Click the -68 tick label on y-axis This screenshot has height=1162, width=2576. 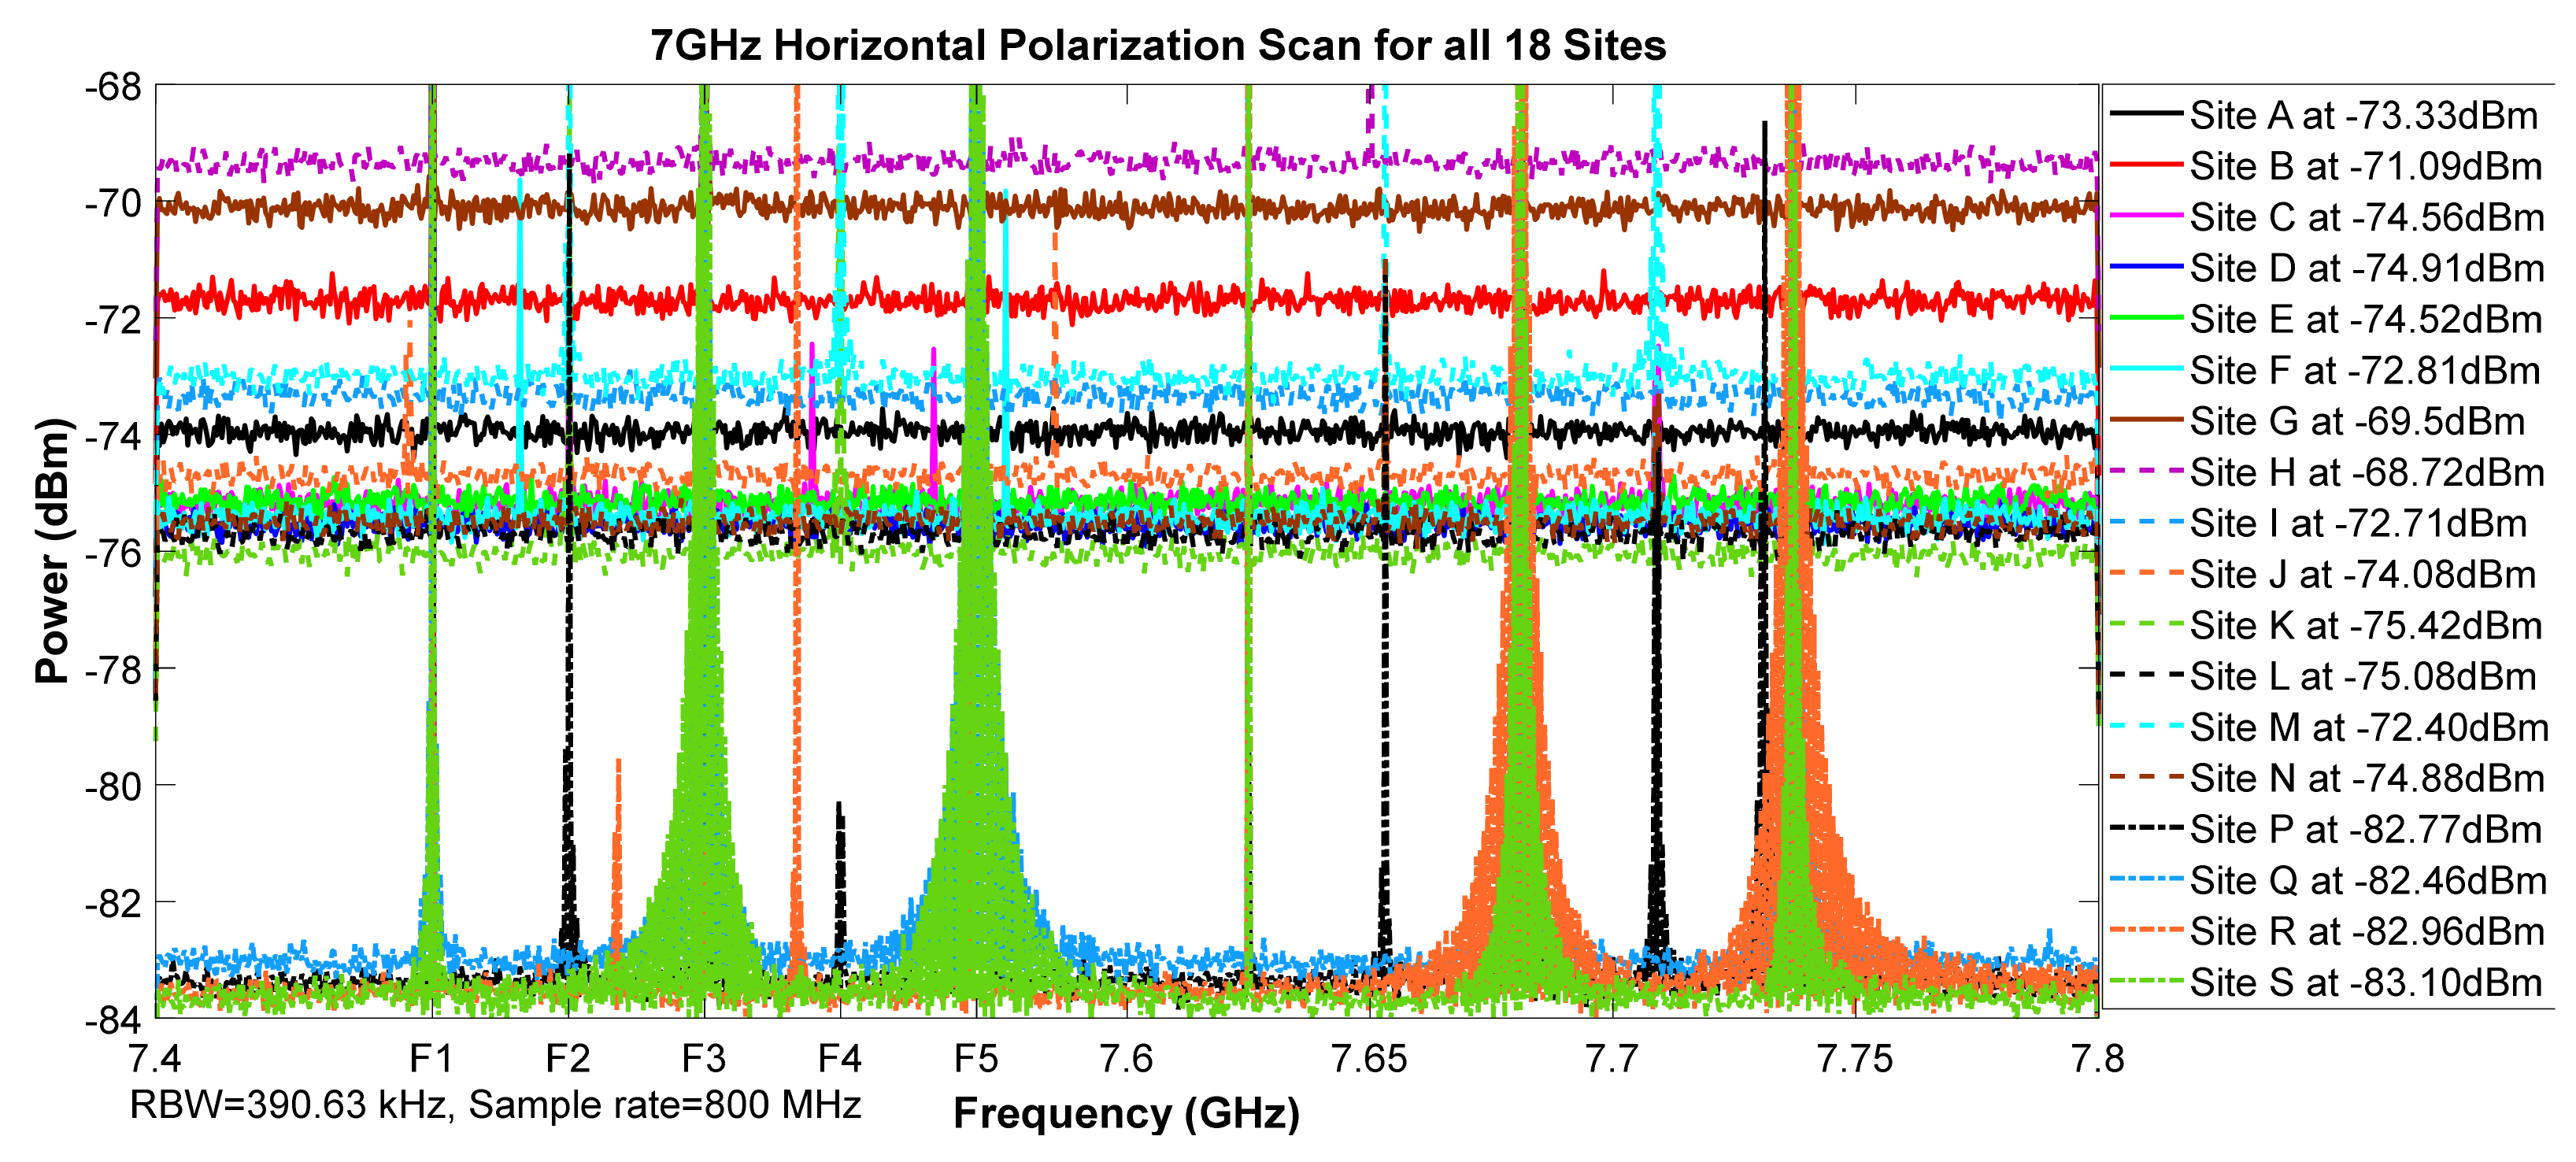coord(114,86)
